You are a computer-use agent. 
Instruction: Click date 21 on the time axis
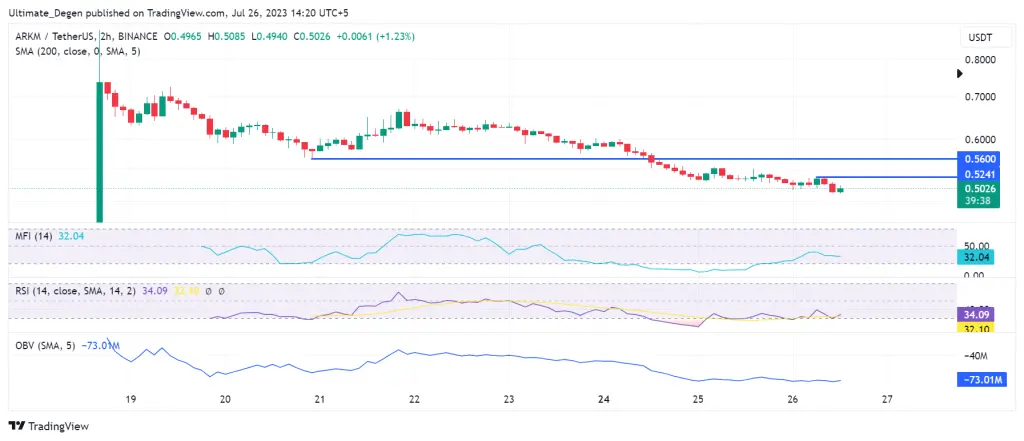click(x=319, y=399)
